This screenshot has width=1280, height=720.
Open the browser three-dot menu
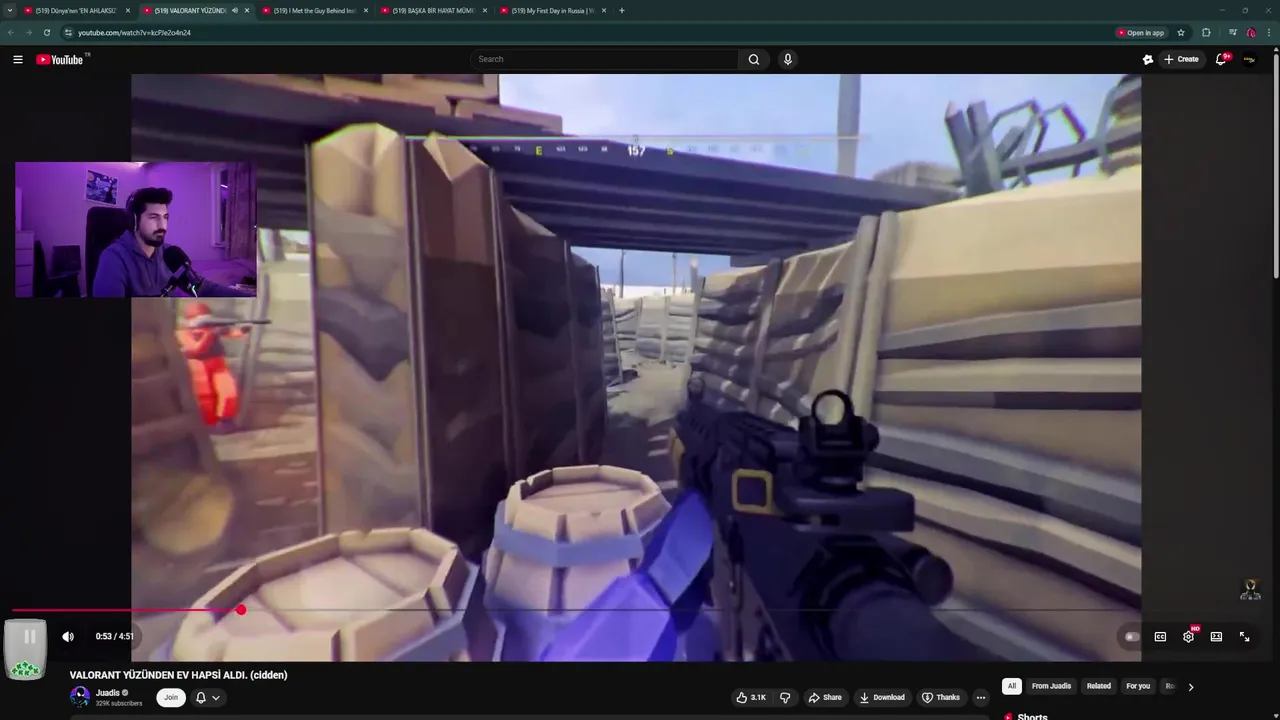pyautogui.click(x=1269, y=32)
